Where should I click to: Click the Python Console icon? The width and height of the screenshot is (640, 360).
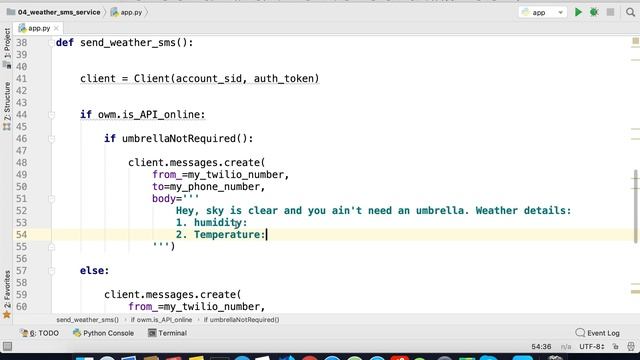[77, 333]
